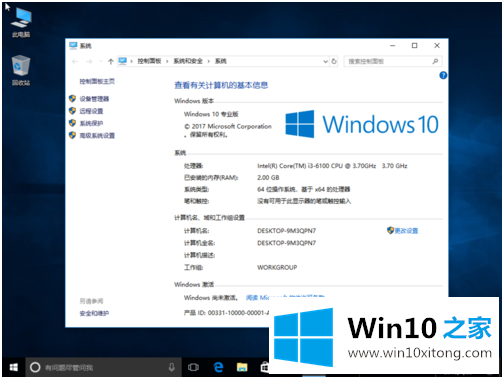Click the microphone icon in taskbar search
504x379 pixels.
[x=172, y=367]
